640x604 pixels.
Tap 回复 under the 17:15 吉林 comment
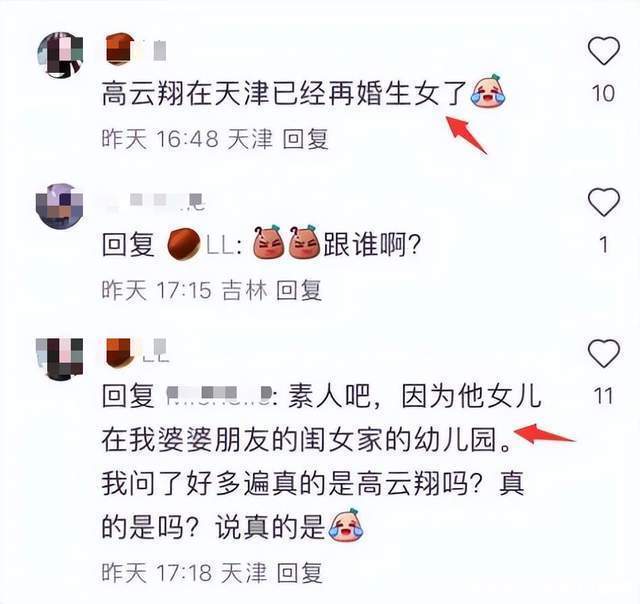(299, 290)
